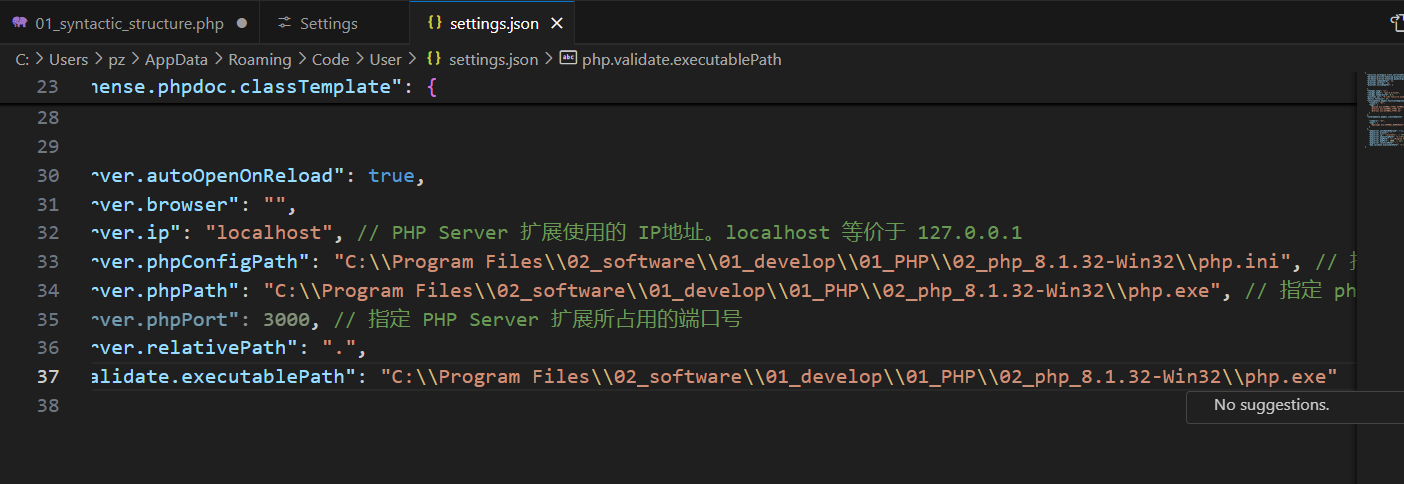Switch to the 01_syntactic_structure.php tab
The height and width of the screenshot is (484, 1404).
[129, 23]
